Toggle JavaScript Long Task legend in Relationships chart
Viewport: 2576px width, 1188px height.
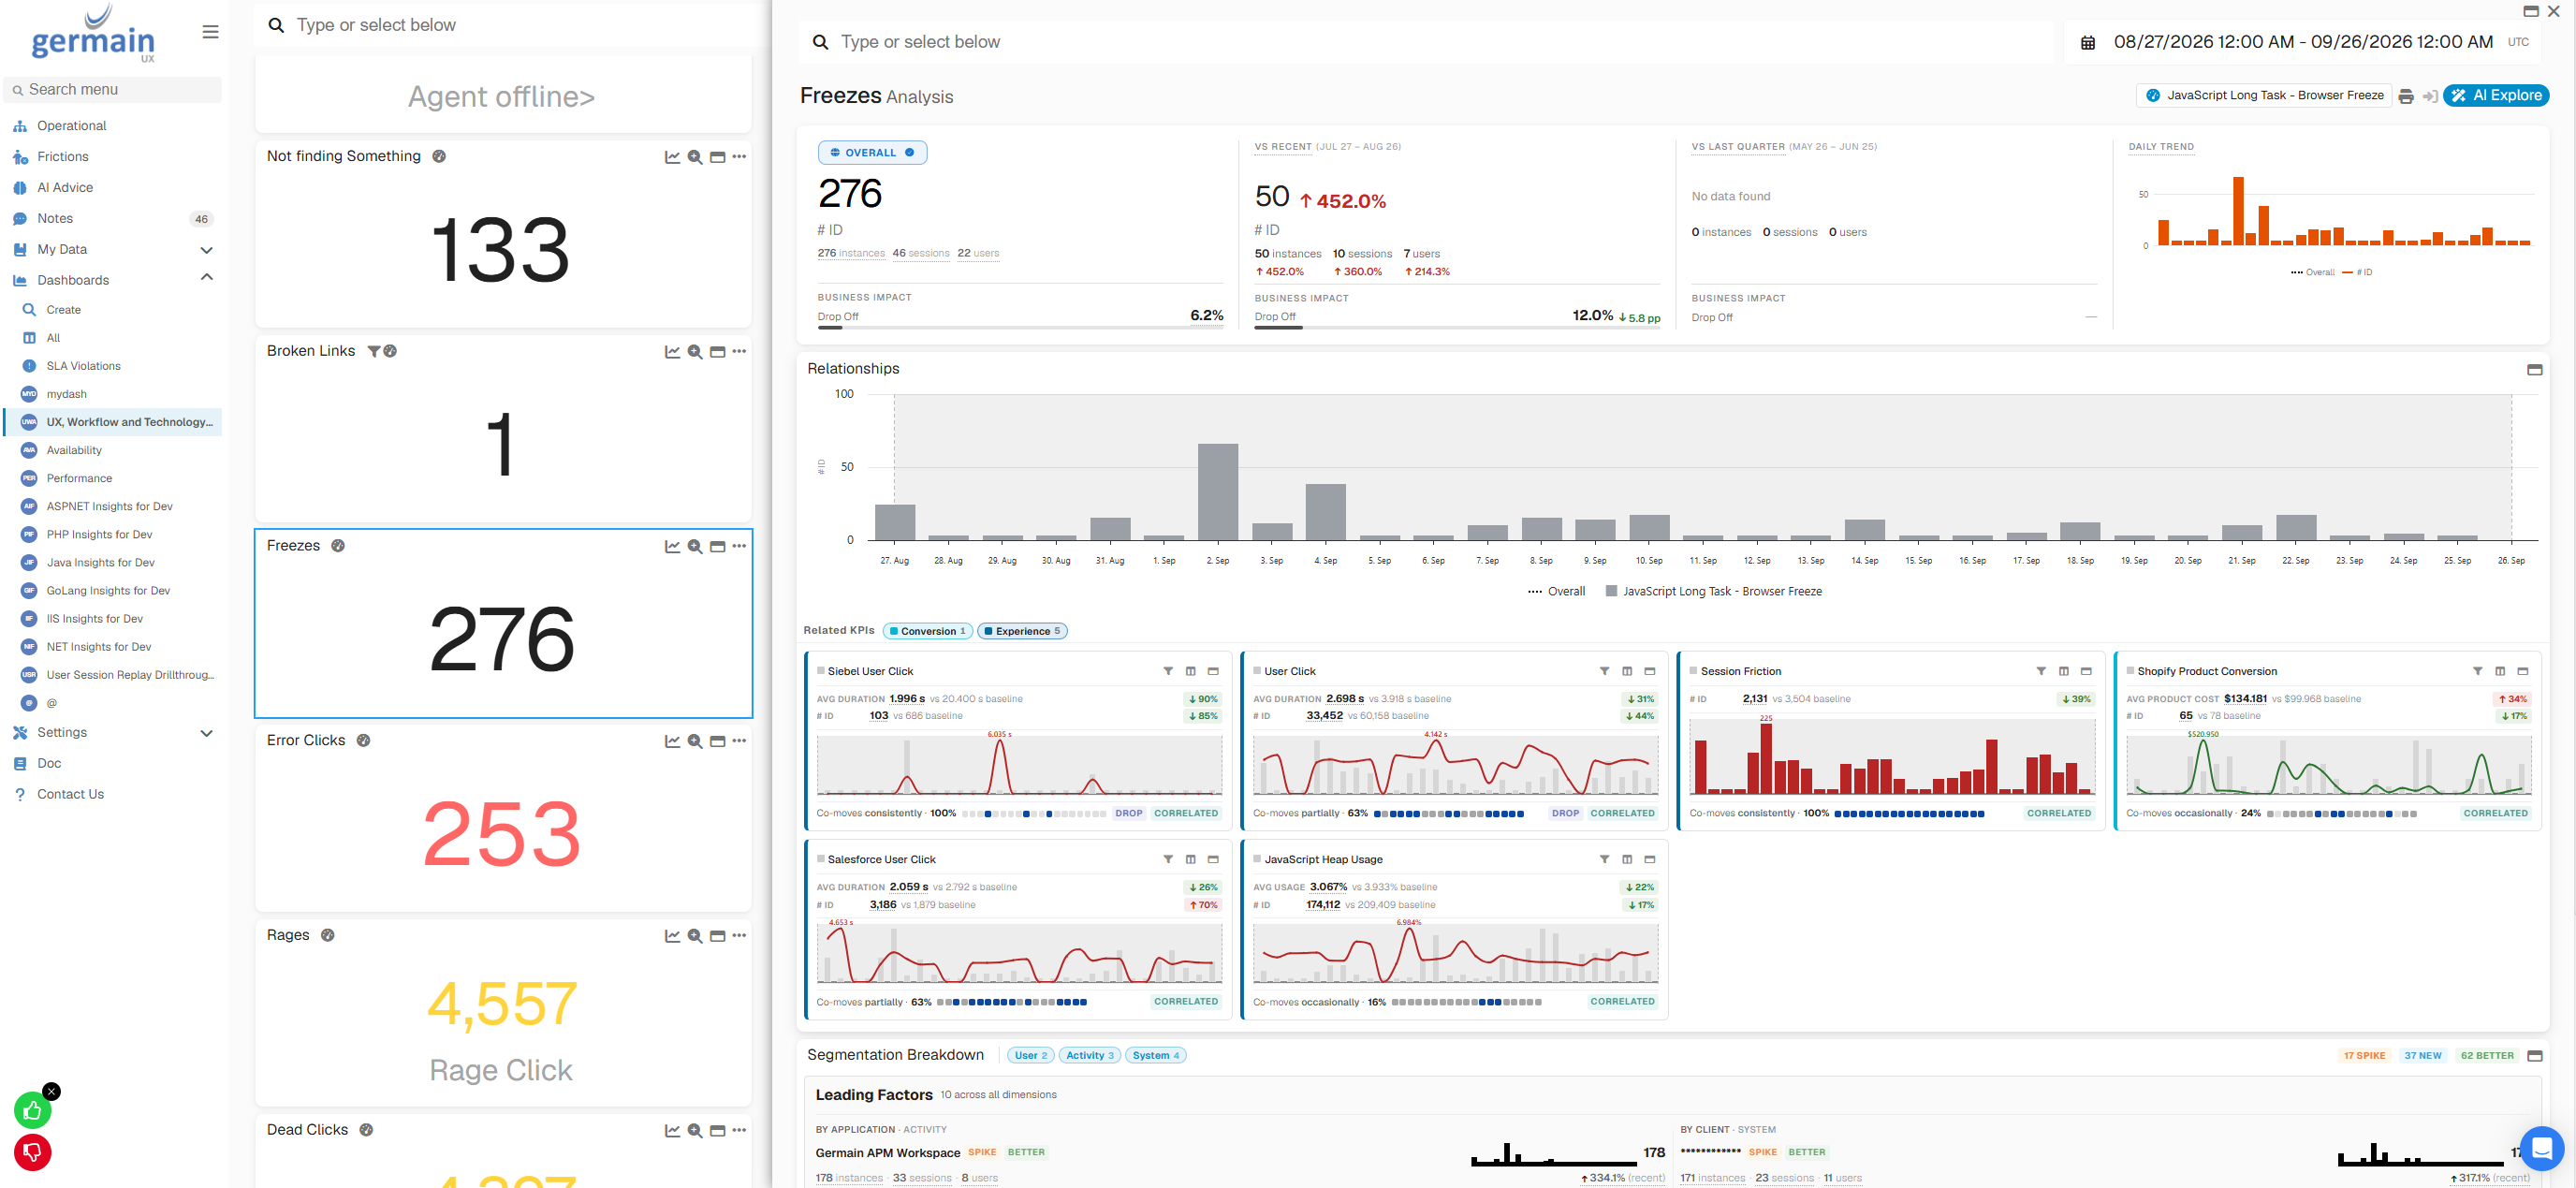click(1713, 591)
